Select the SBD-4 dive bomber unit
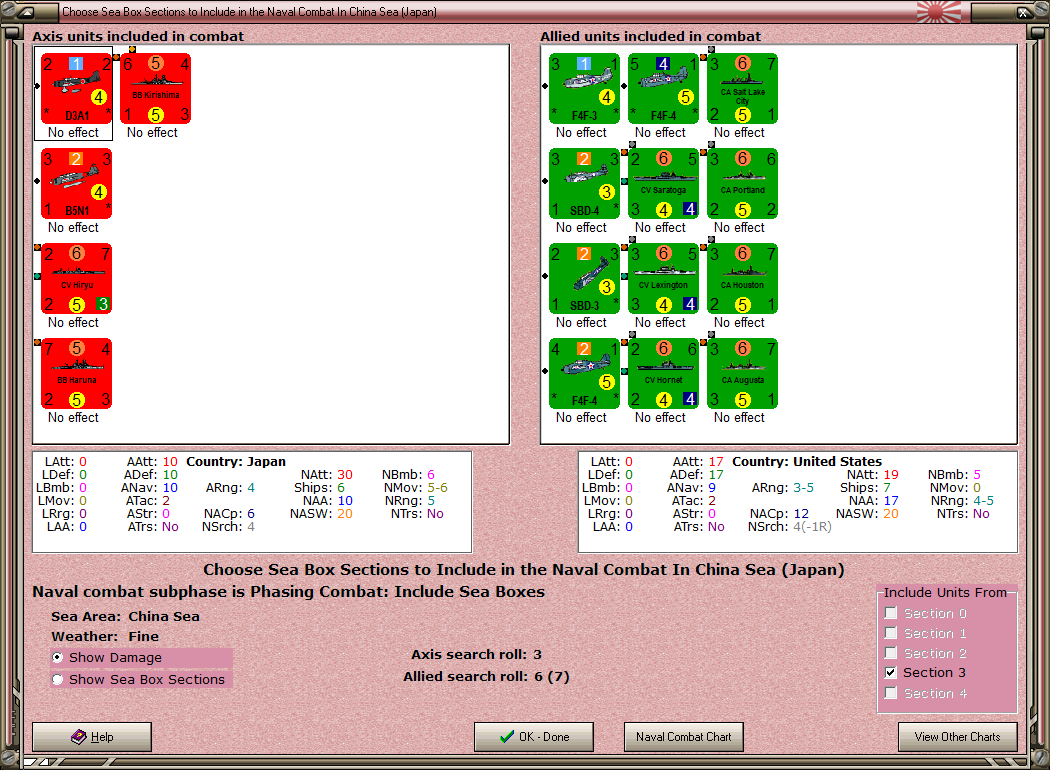 [x=585, y=184]
